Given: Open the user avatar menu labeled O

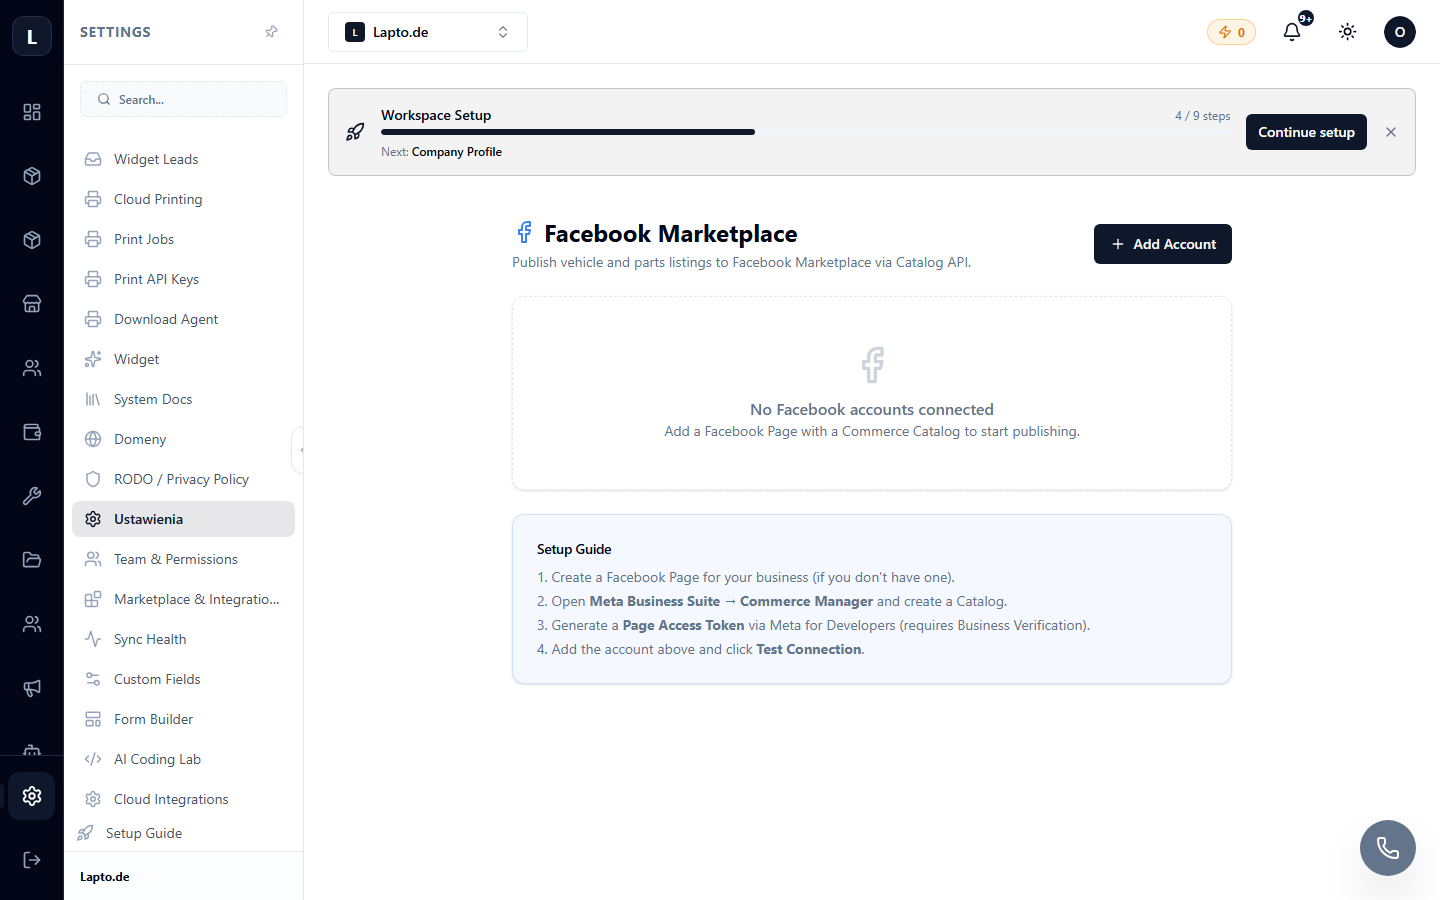Looking at the screenshot, I should click(1400, 32).
